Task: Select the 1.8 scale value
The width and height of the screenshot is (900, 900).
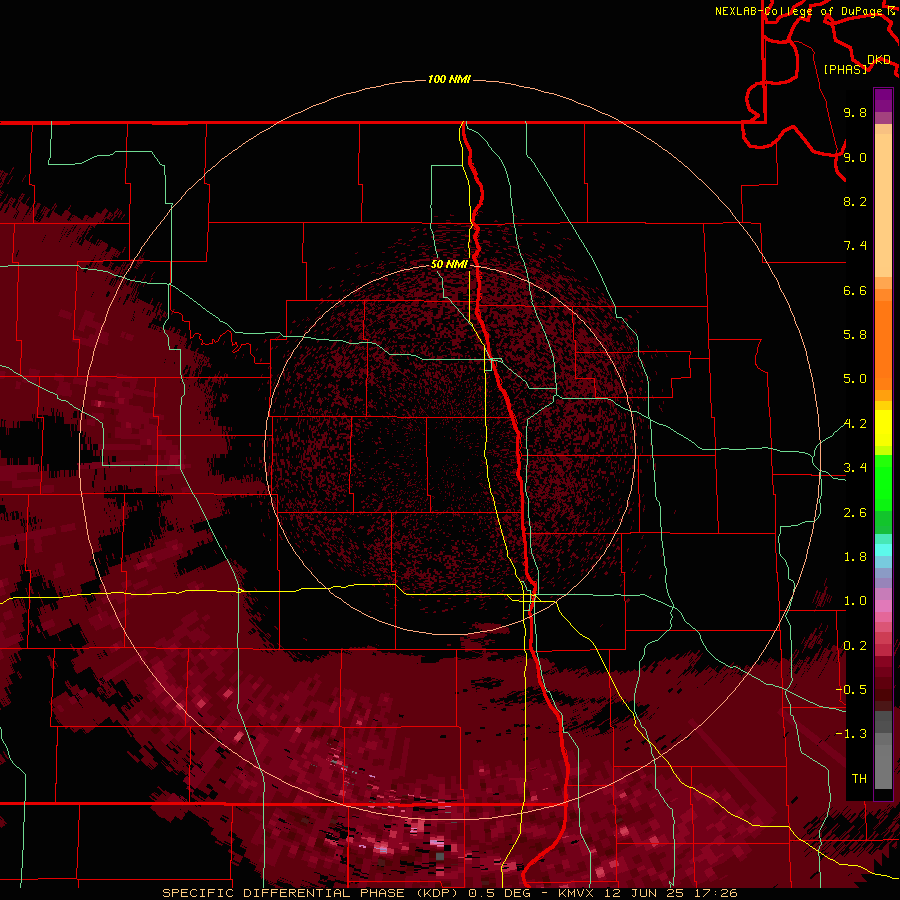Action: tap(855, 557)
